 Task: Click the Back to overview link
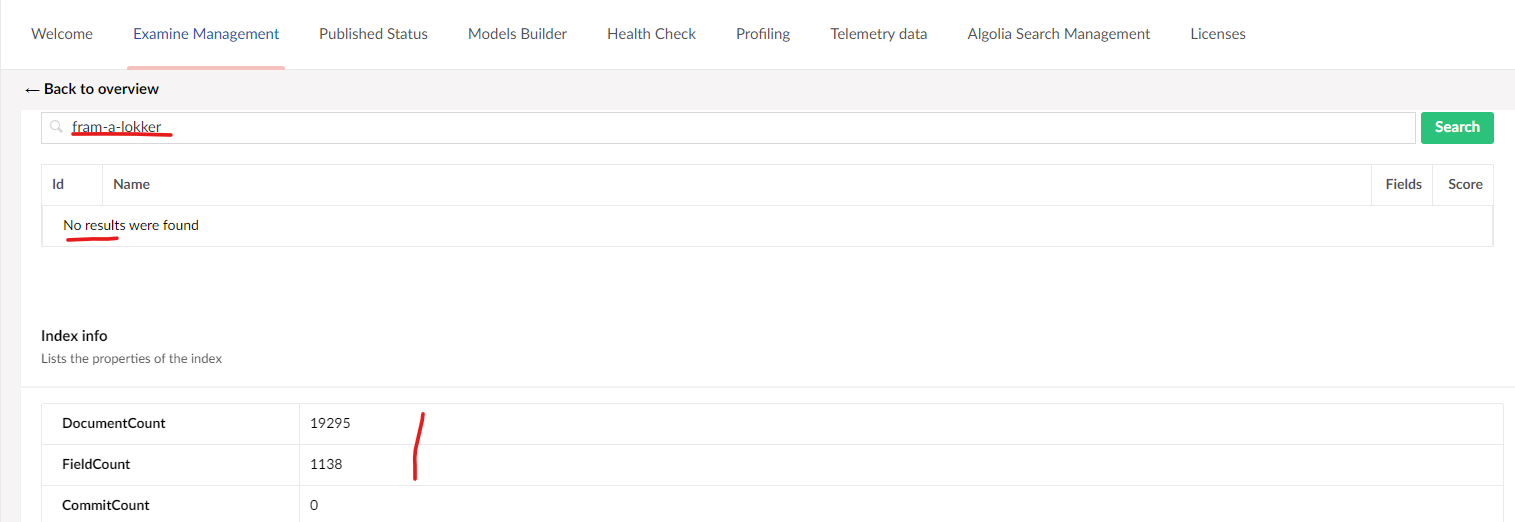click(92, 89)
